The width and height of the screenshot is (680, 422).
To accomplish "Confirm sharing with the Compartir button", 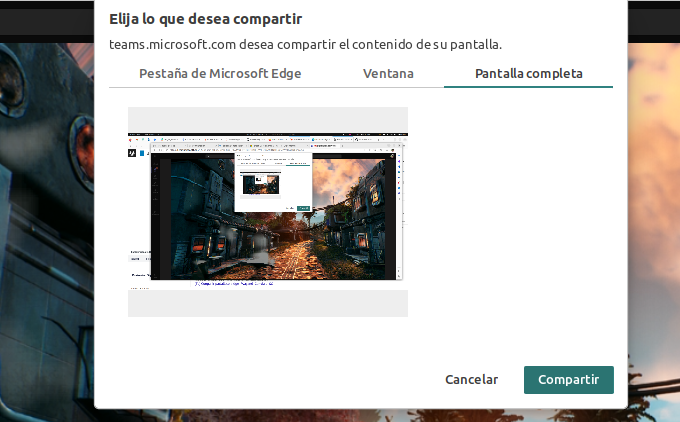I will coord(568,380).
